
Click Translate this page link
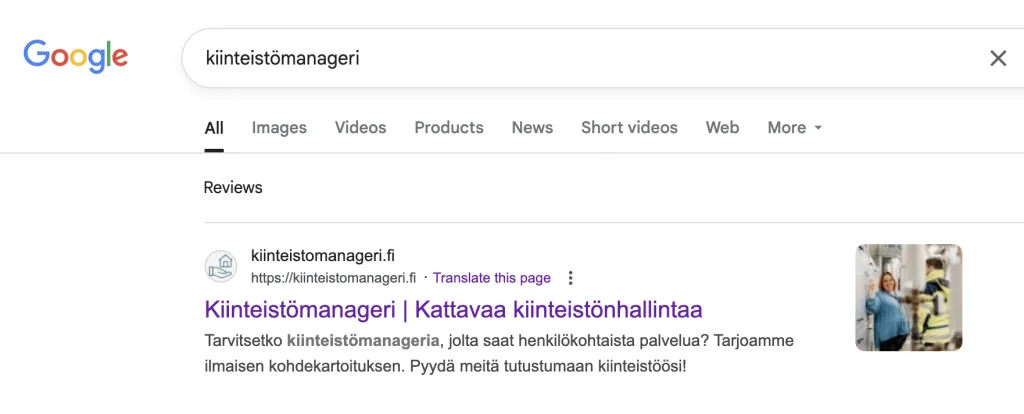point(491,278)
